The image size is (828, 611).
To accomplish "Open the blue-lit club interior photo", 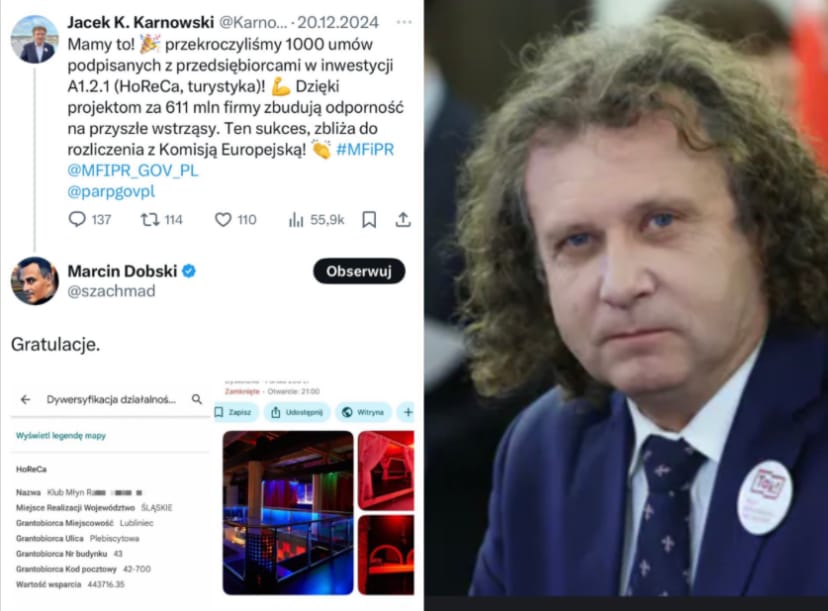I will pos(288,513).
